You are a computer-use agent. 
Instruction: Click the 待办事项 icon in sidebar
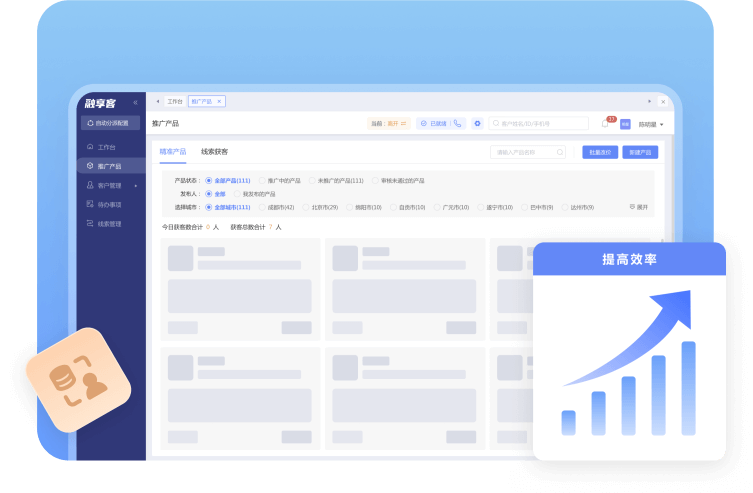click(90, 205)
